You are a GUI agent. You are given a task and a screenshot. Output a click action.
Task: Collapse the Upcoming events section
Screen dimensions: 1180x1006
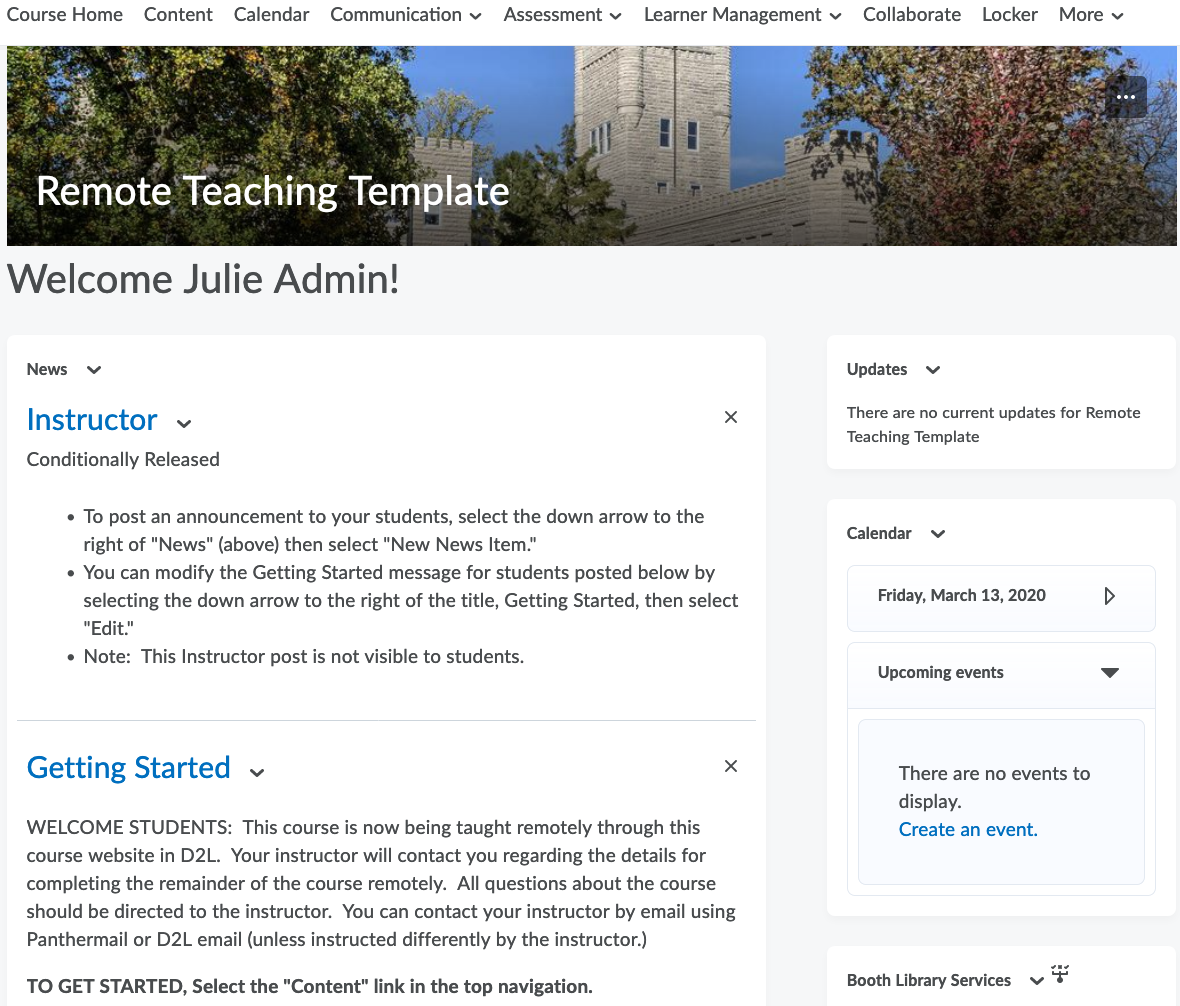(x=1109, y=673)
